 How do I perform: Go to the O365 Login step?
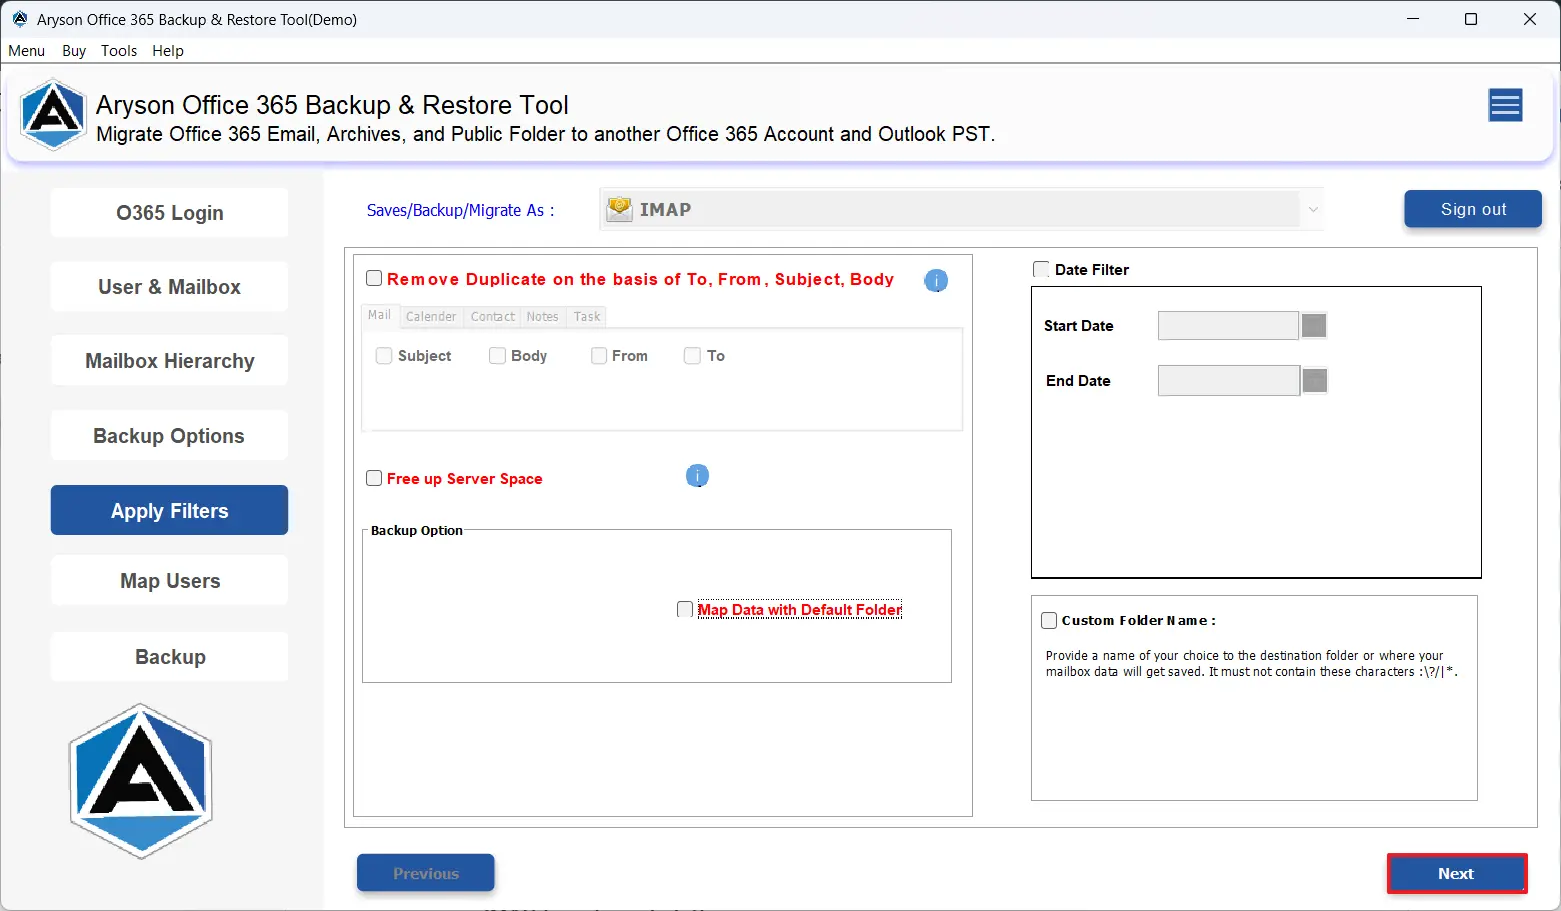point(170,213)
